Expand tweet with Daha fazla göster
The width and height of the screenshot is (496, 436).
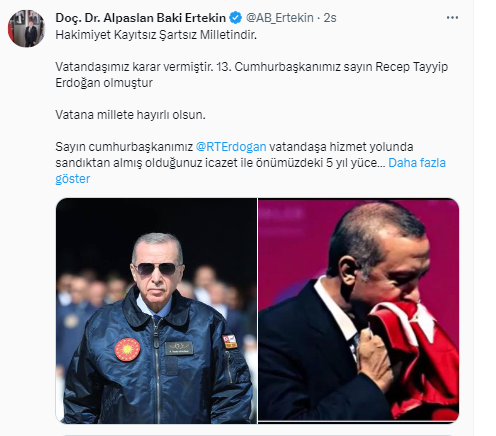(x=250, y=171)
